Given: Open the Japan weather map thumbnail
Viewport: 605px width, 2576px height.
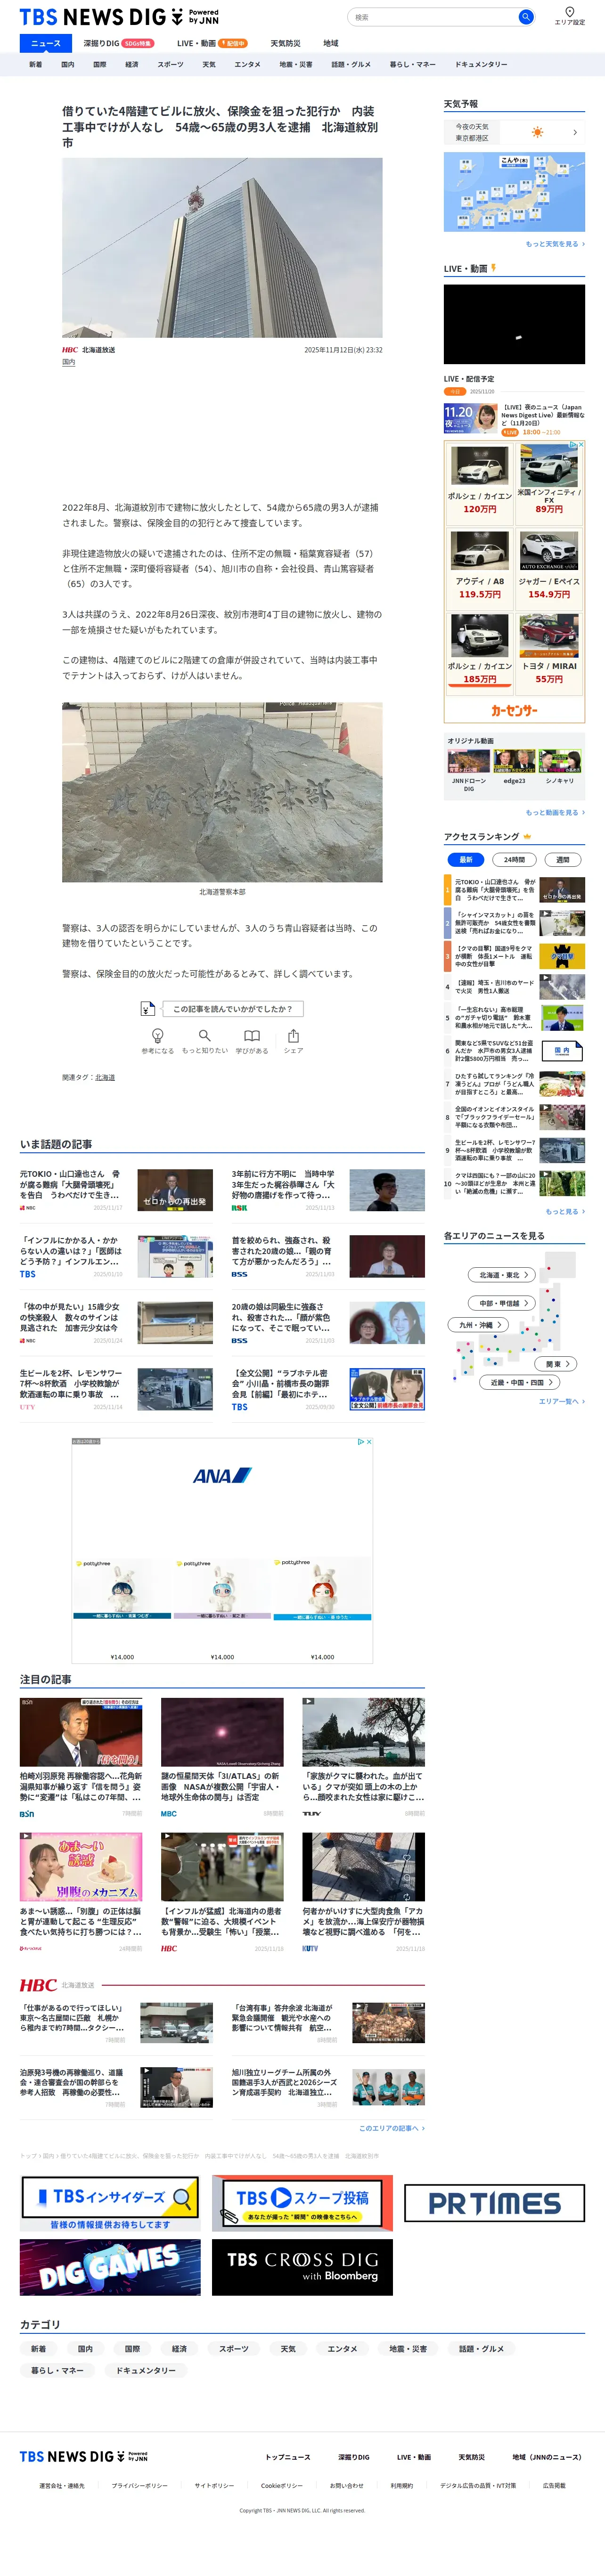Looking at the screenshot, I should click(x=514, y=192).
